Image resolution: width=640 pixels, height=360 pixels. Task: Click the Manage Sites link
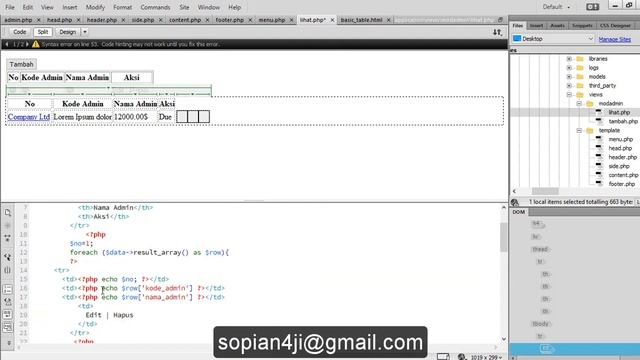coord(615,39)
